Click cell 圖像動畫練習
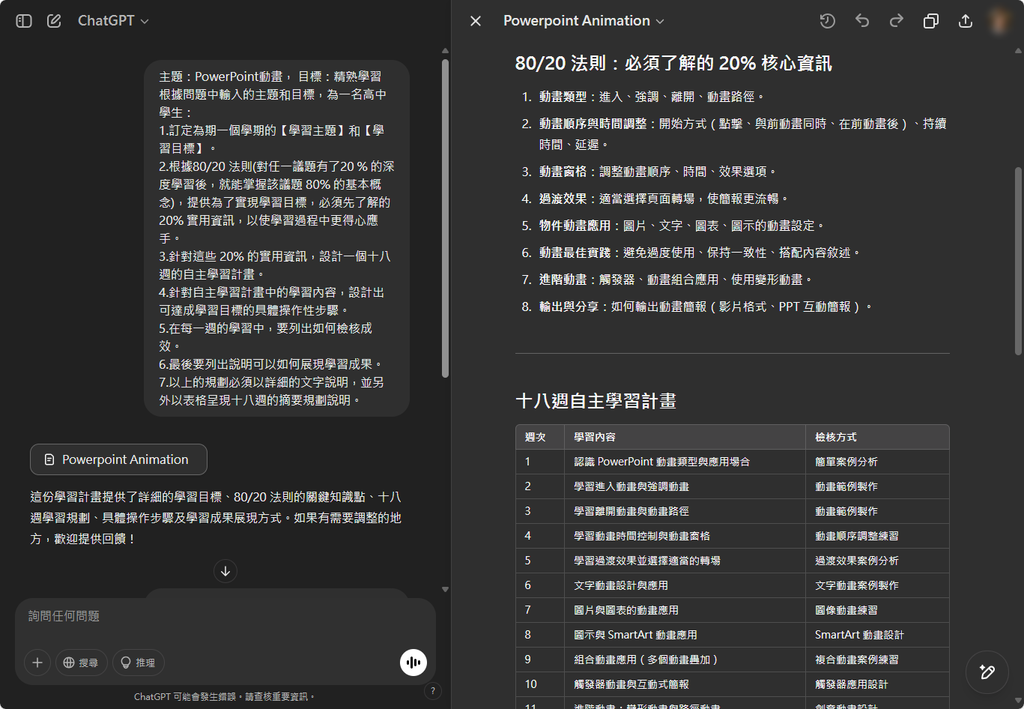The image size is (1024, 709). (877, 610)
